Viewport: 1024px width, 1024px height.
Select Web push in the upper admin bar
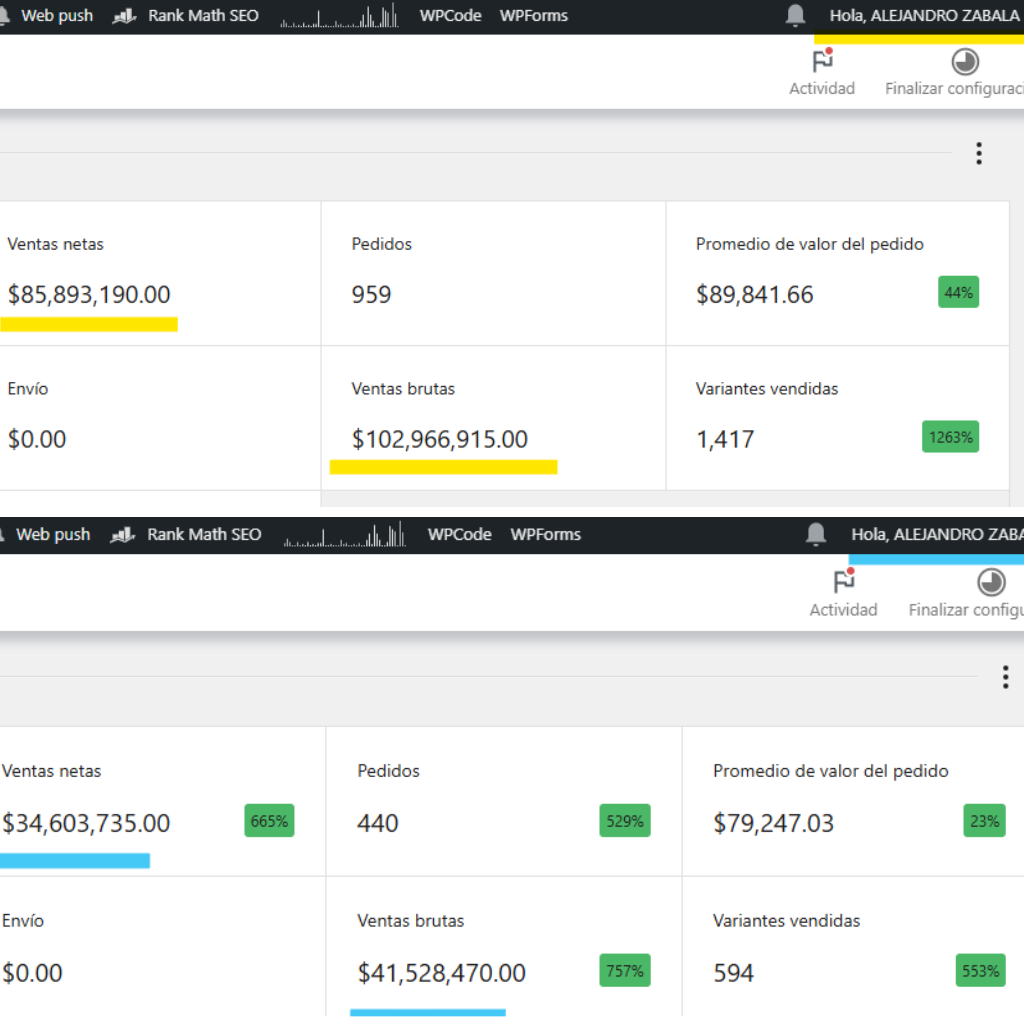pyautogui.click(x=56, y=16)
